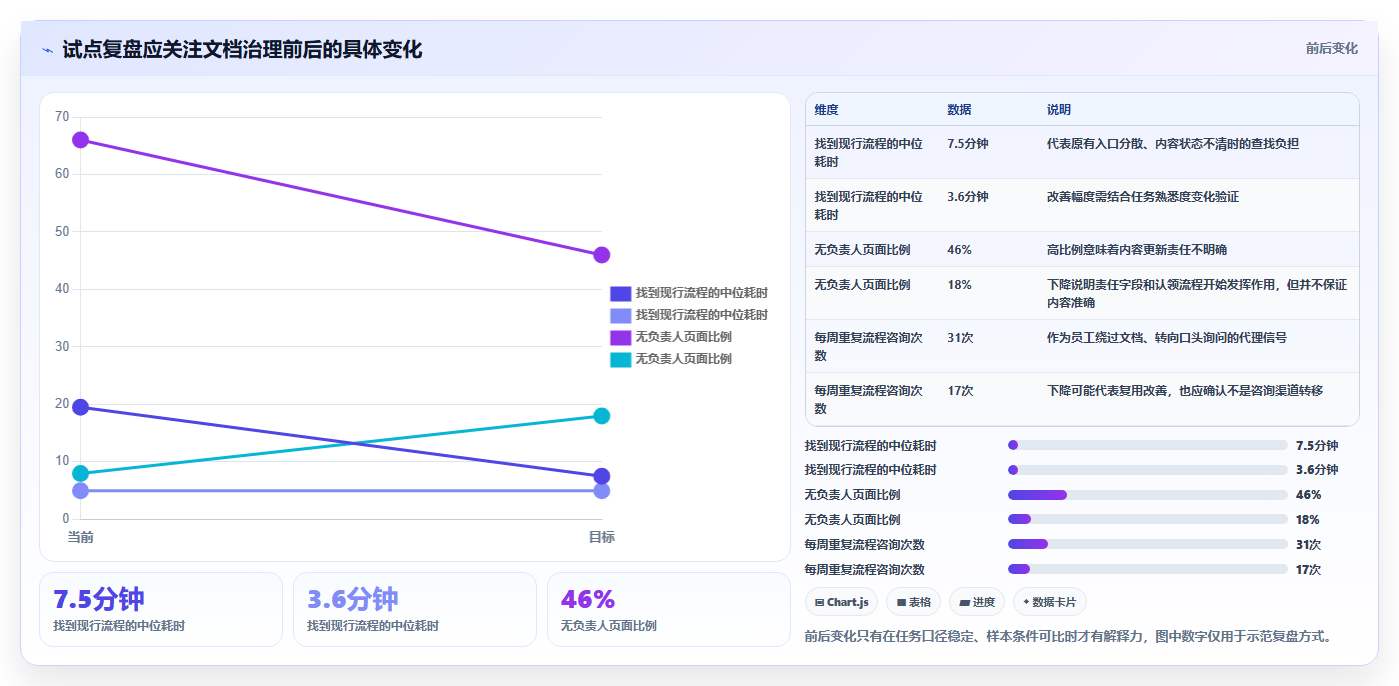Click the dark indigo data point at 当前

click(80, 407)
